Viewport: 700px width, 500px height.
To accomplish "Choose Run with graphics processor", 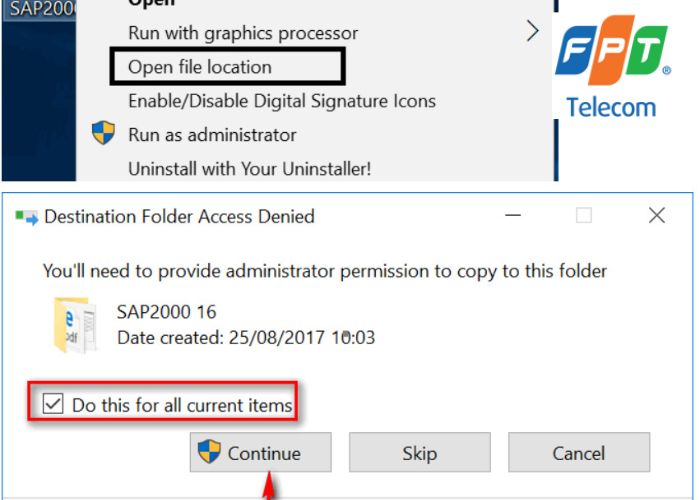I will tap(243, 33).
